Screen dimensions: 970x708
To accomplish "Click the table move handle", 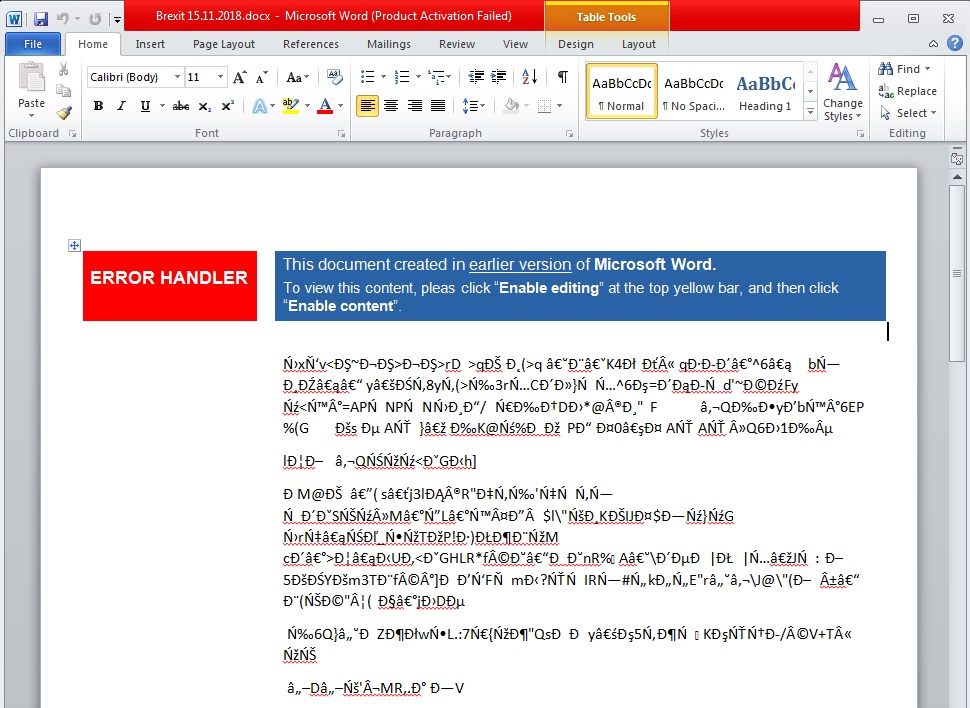I will (x=74, y=245).
